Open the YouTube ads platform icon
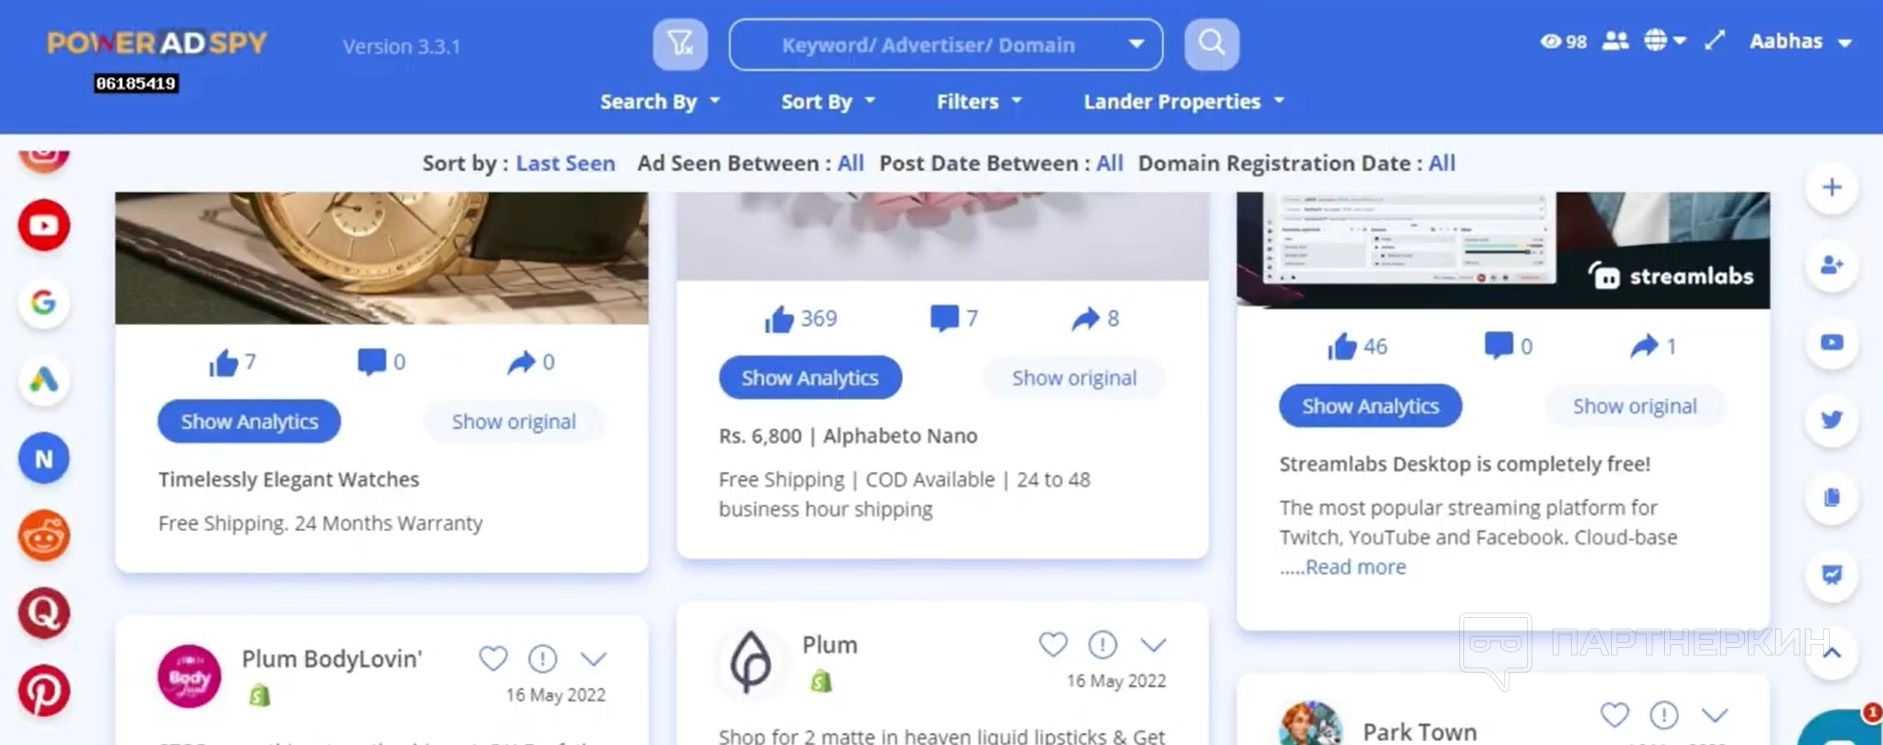Screen dimensions: 1883x745 point(44,225)
